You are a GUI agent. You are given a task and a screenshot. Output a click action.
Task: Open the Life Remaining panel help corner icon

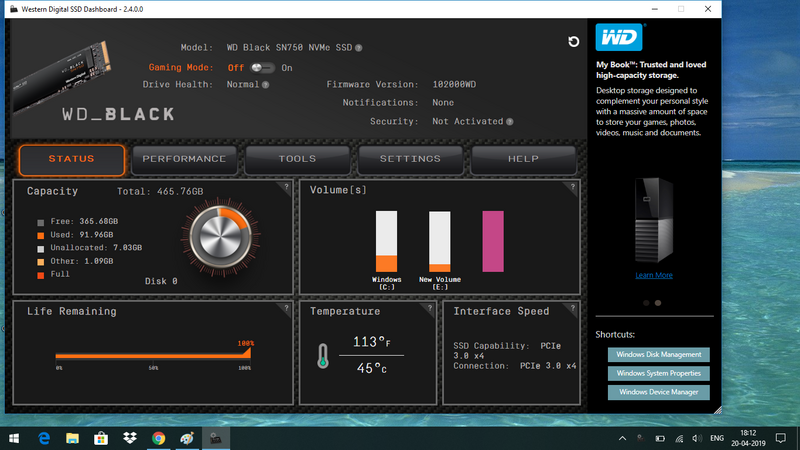pos(286,308)
